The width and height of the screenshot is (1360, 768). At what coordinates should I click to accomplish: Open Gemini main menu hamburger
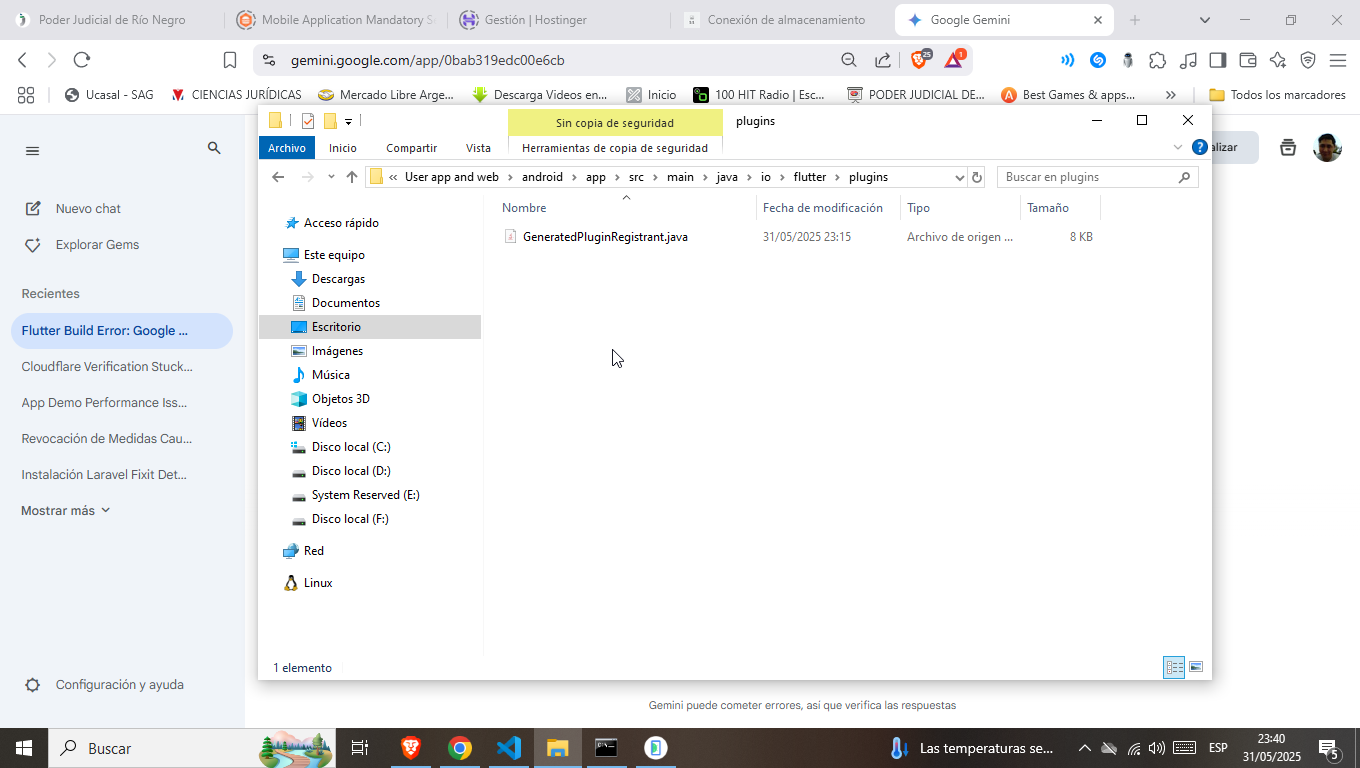click(x=32, y=151)
